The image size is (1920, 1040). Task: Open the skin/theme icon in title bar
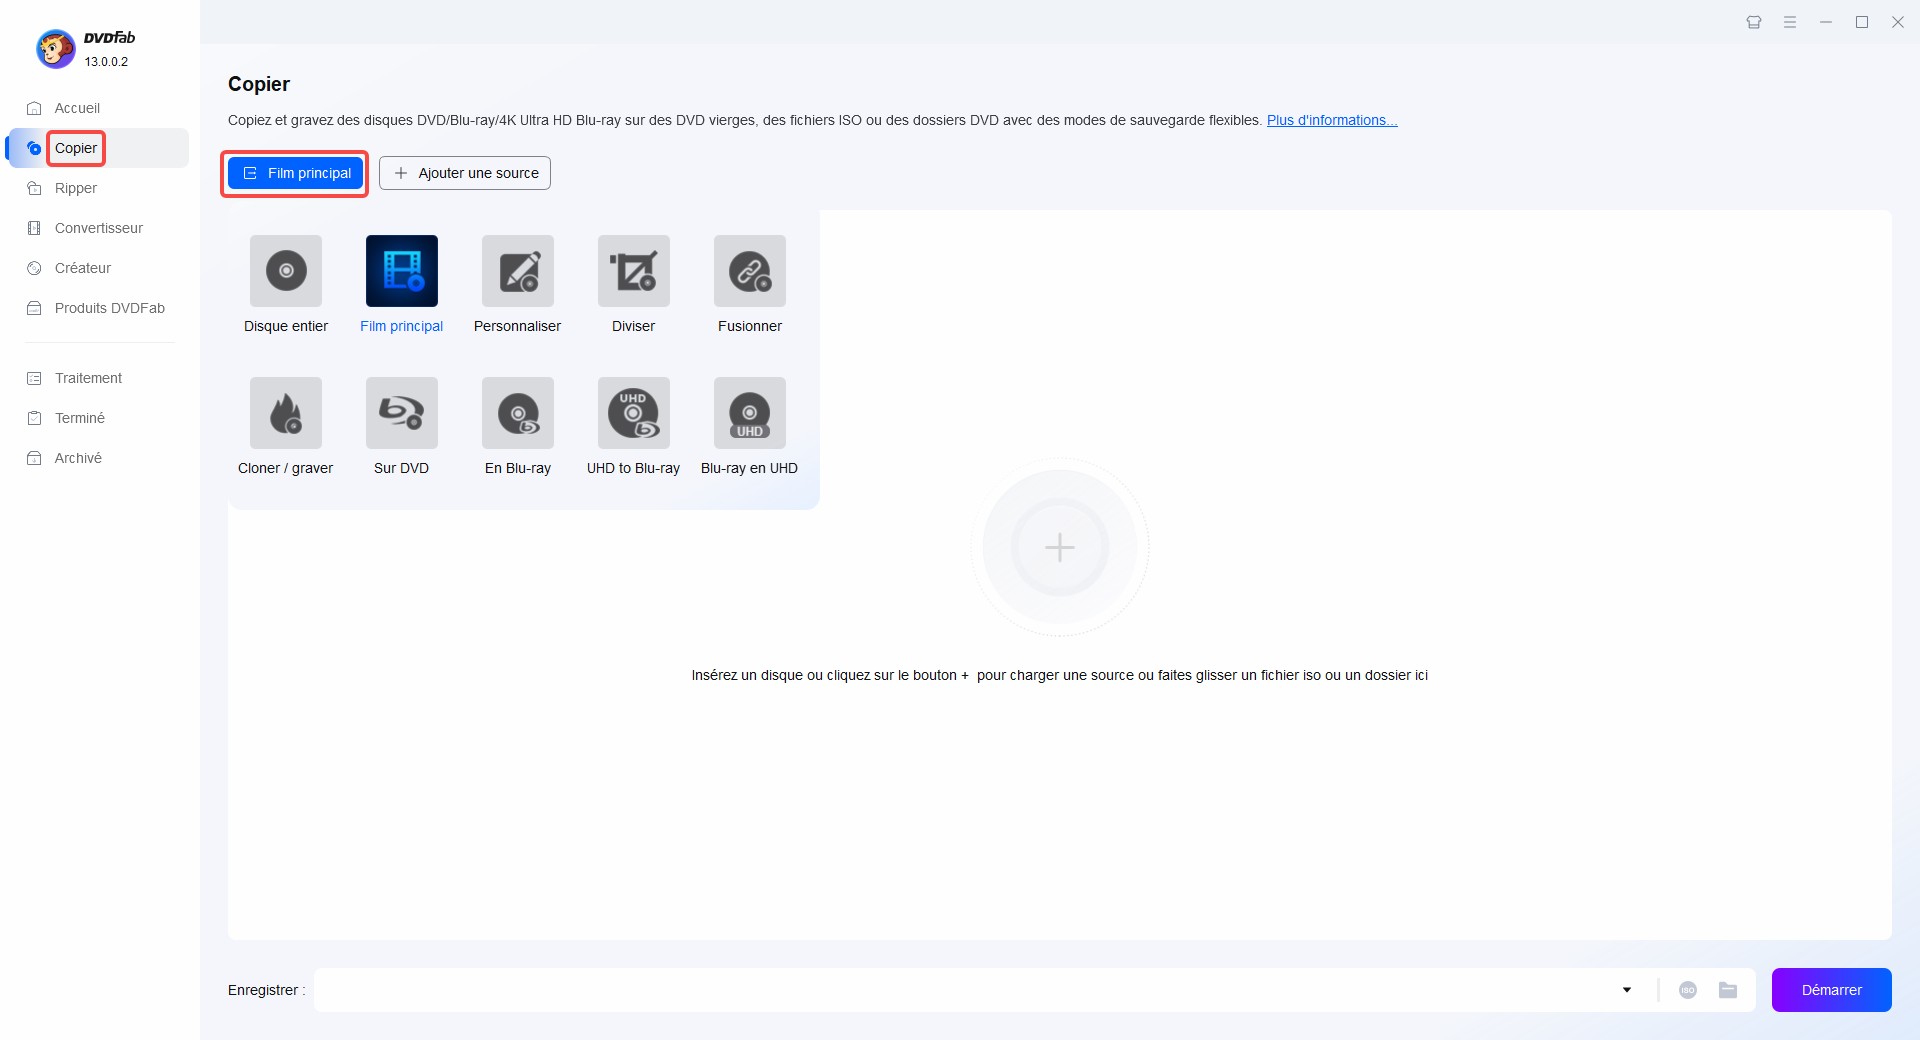pyautogui.click(x=1754, y=22)
